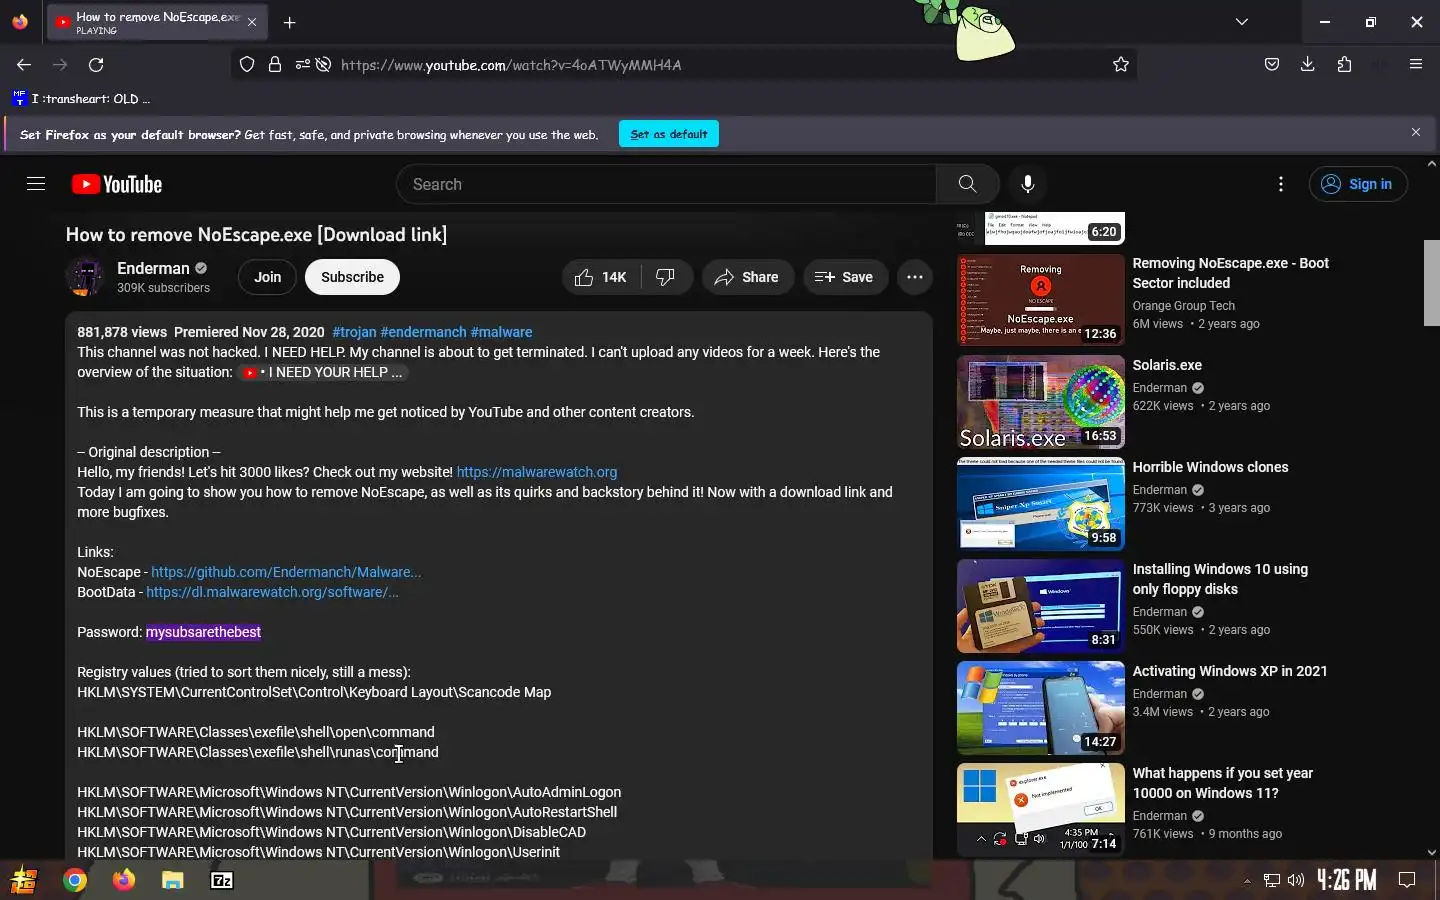Open YouTube settings three-dot menu
Screen dimensions: 1440x900
click(x=1280, y=184)
